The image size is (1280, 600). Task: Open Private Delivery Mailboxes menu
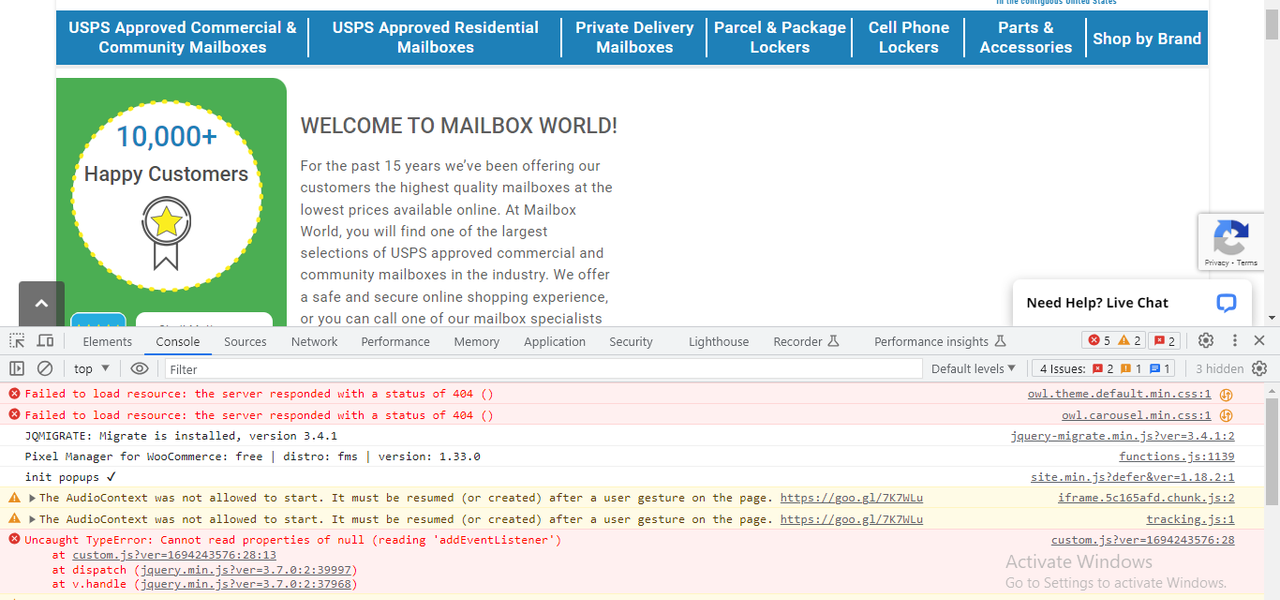coord(634,37)
